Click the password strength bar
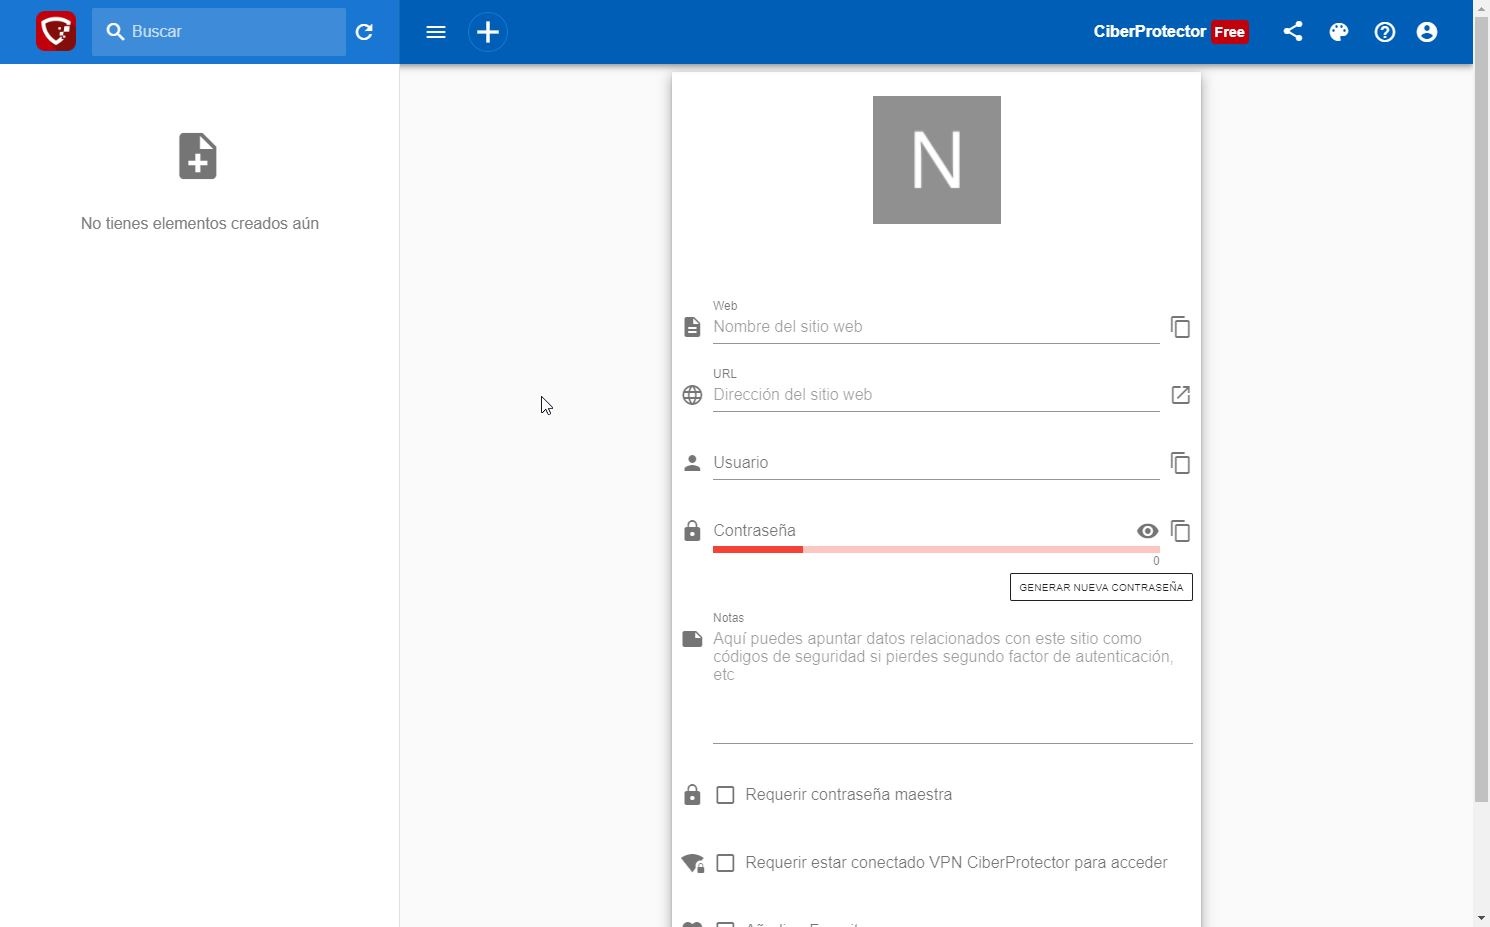 [x=935, y=549]
